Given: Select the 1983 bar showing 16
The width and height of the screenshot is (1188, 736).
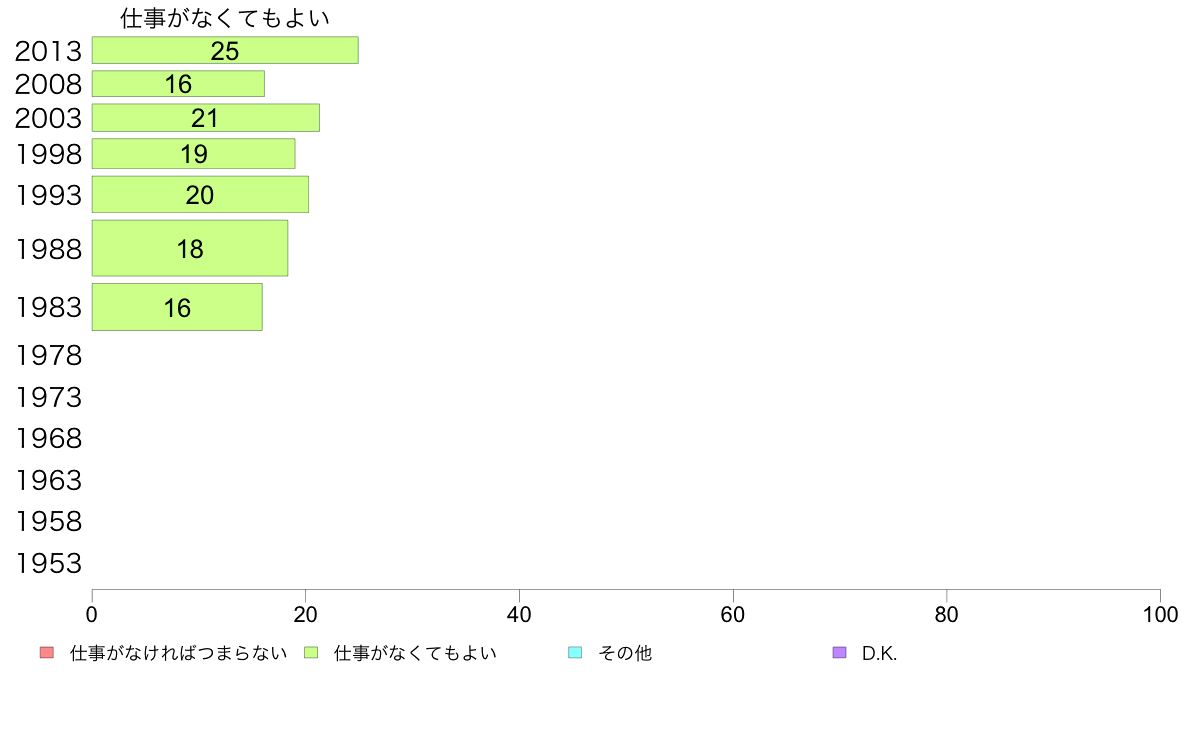Looking at the screenshot, I should [x=177, y=307].
